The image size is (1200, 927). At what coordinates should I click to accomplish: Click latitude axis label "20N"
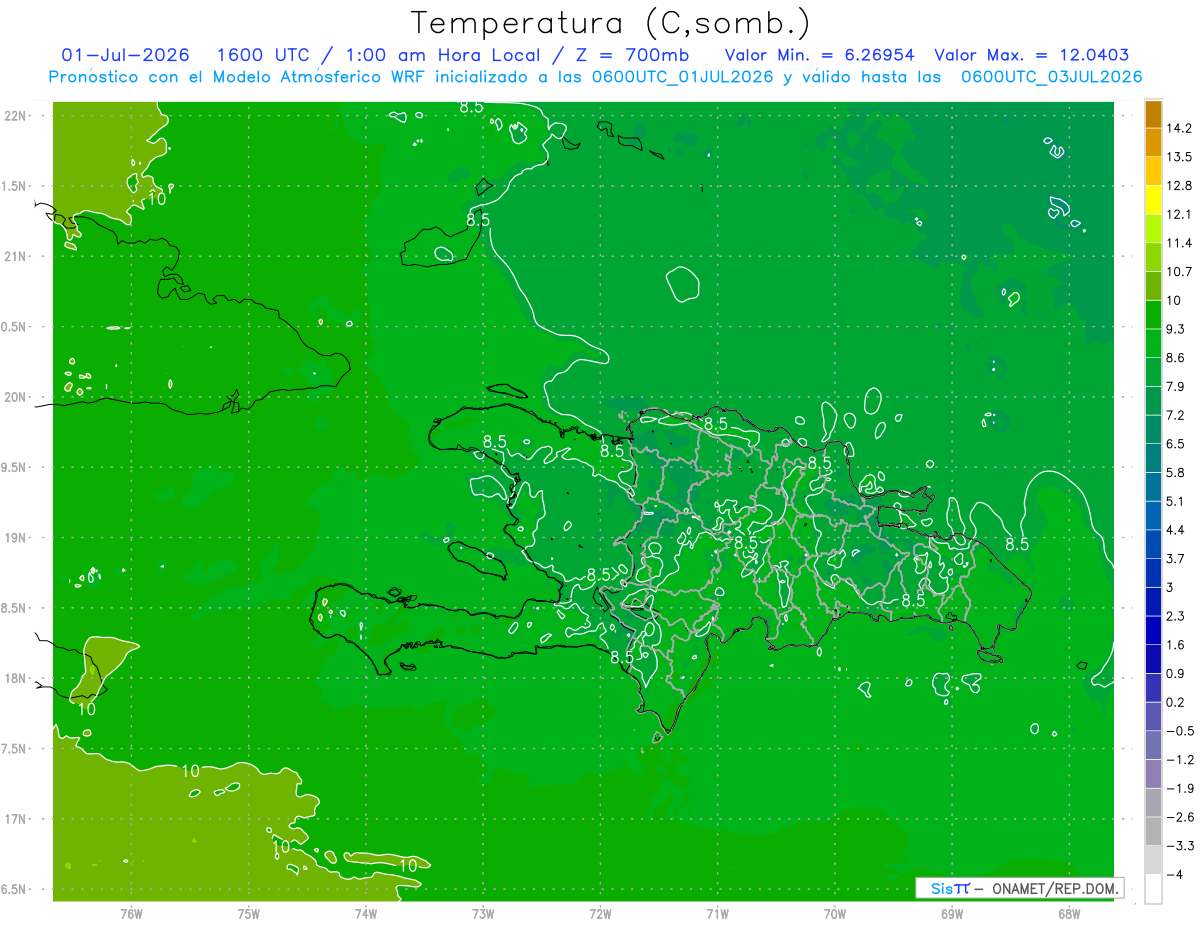(x=17, y=398)
